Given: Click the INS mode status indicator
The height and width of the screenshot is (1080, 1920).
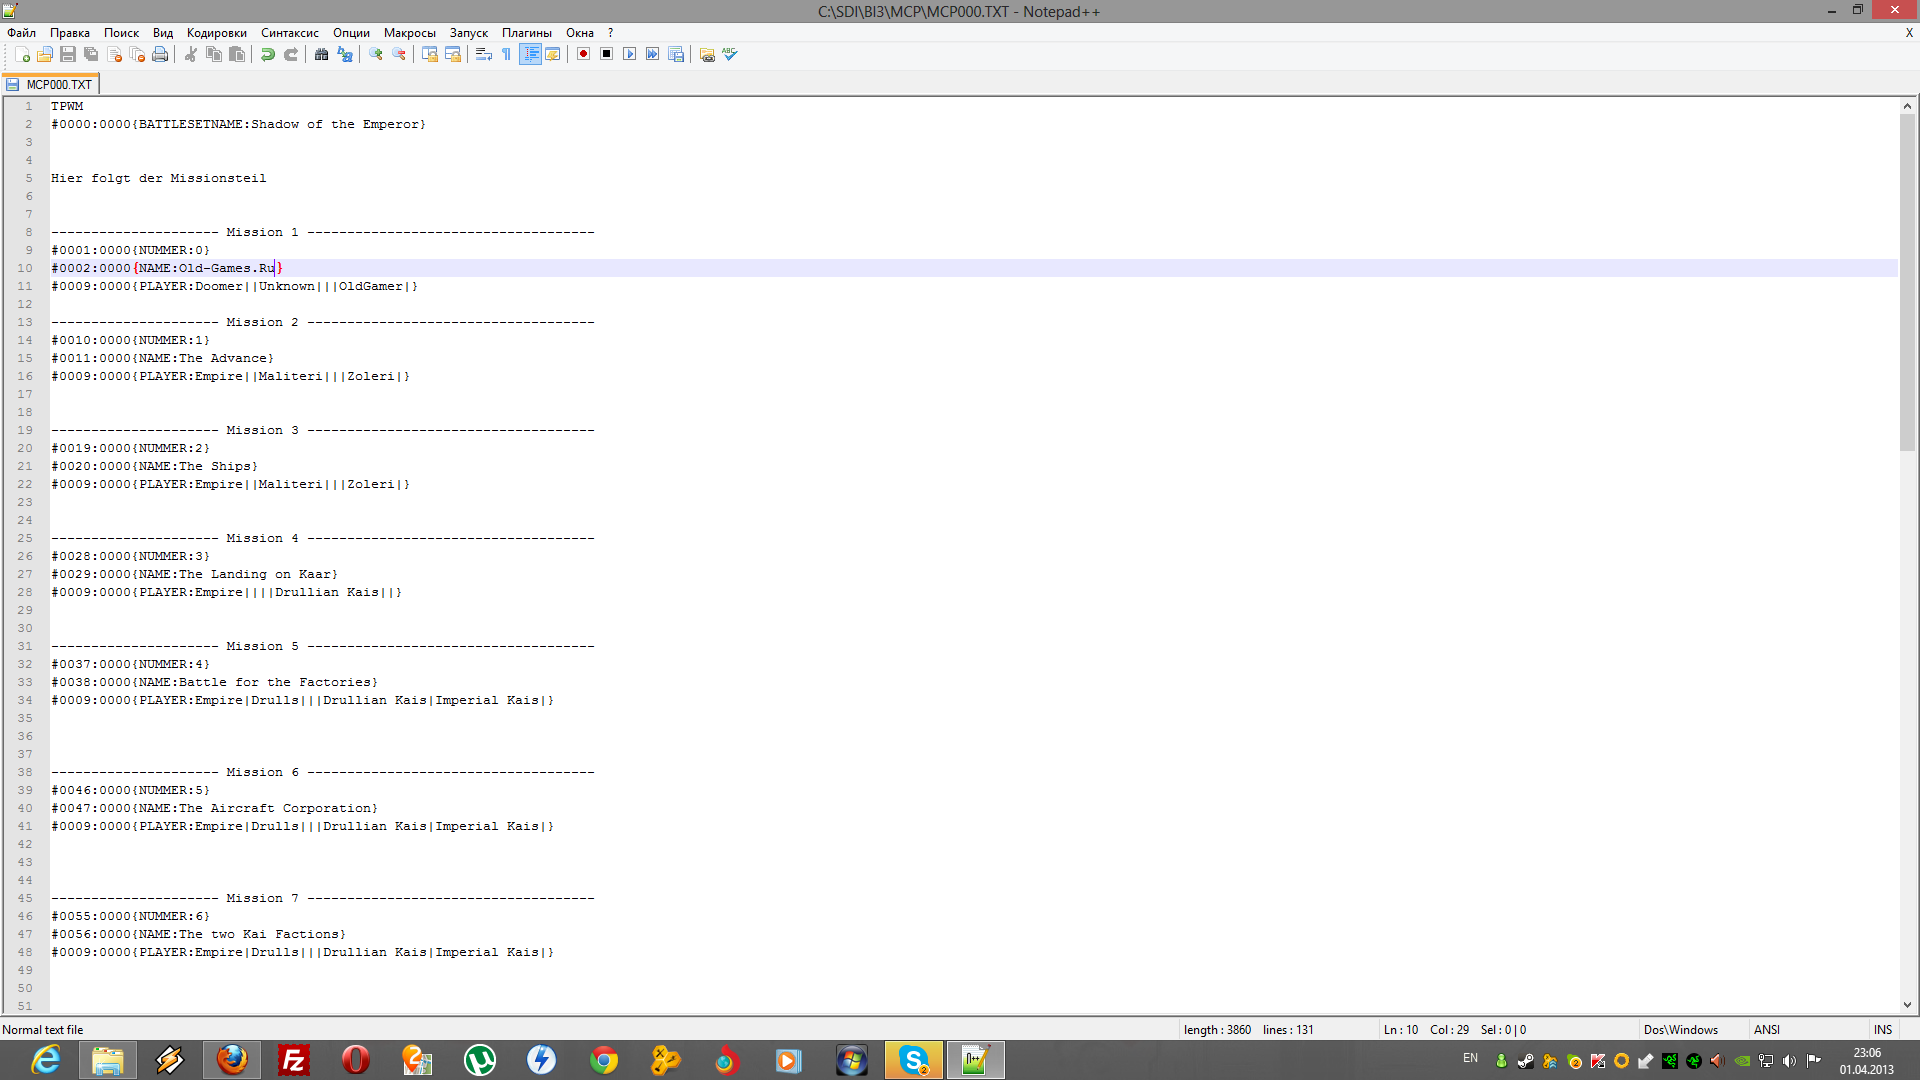Looking at the screenshot, I should 1882,1029.
